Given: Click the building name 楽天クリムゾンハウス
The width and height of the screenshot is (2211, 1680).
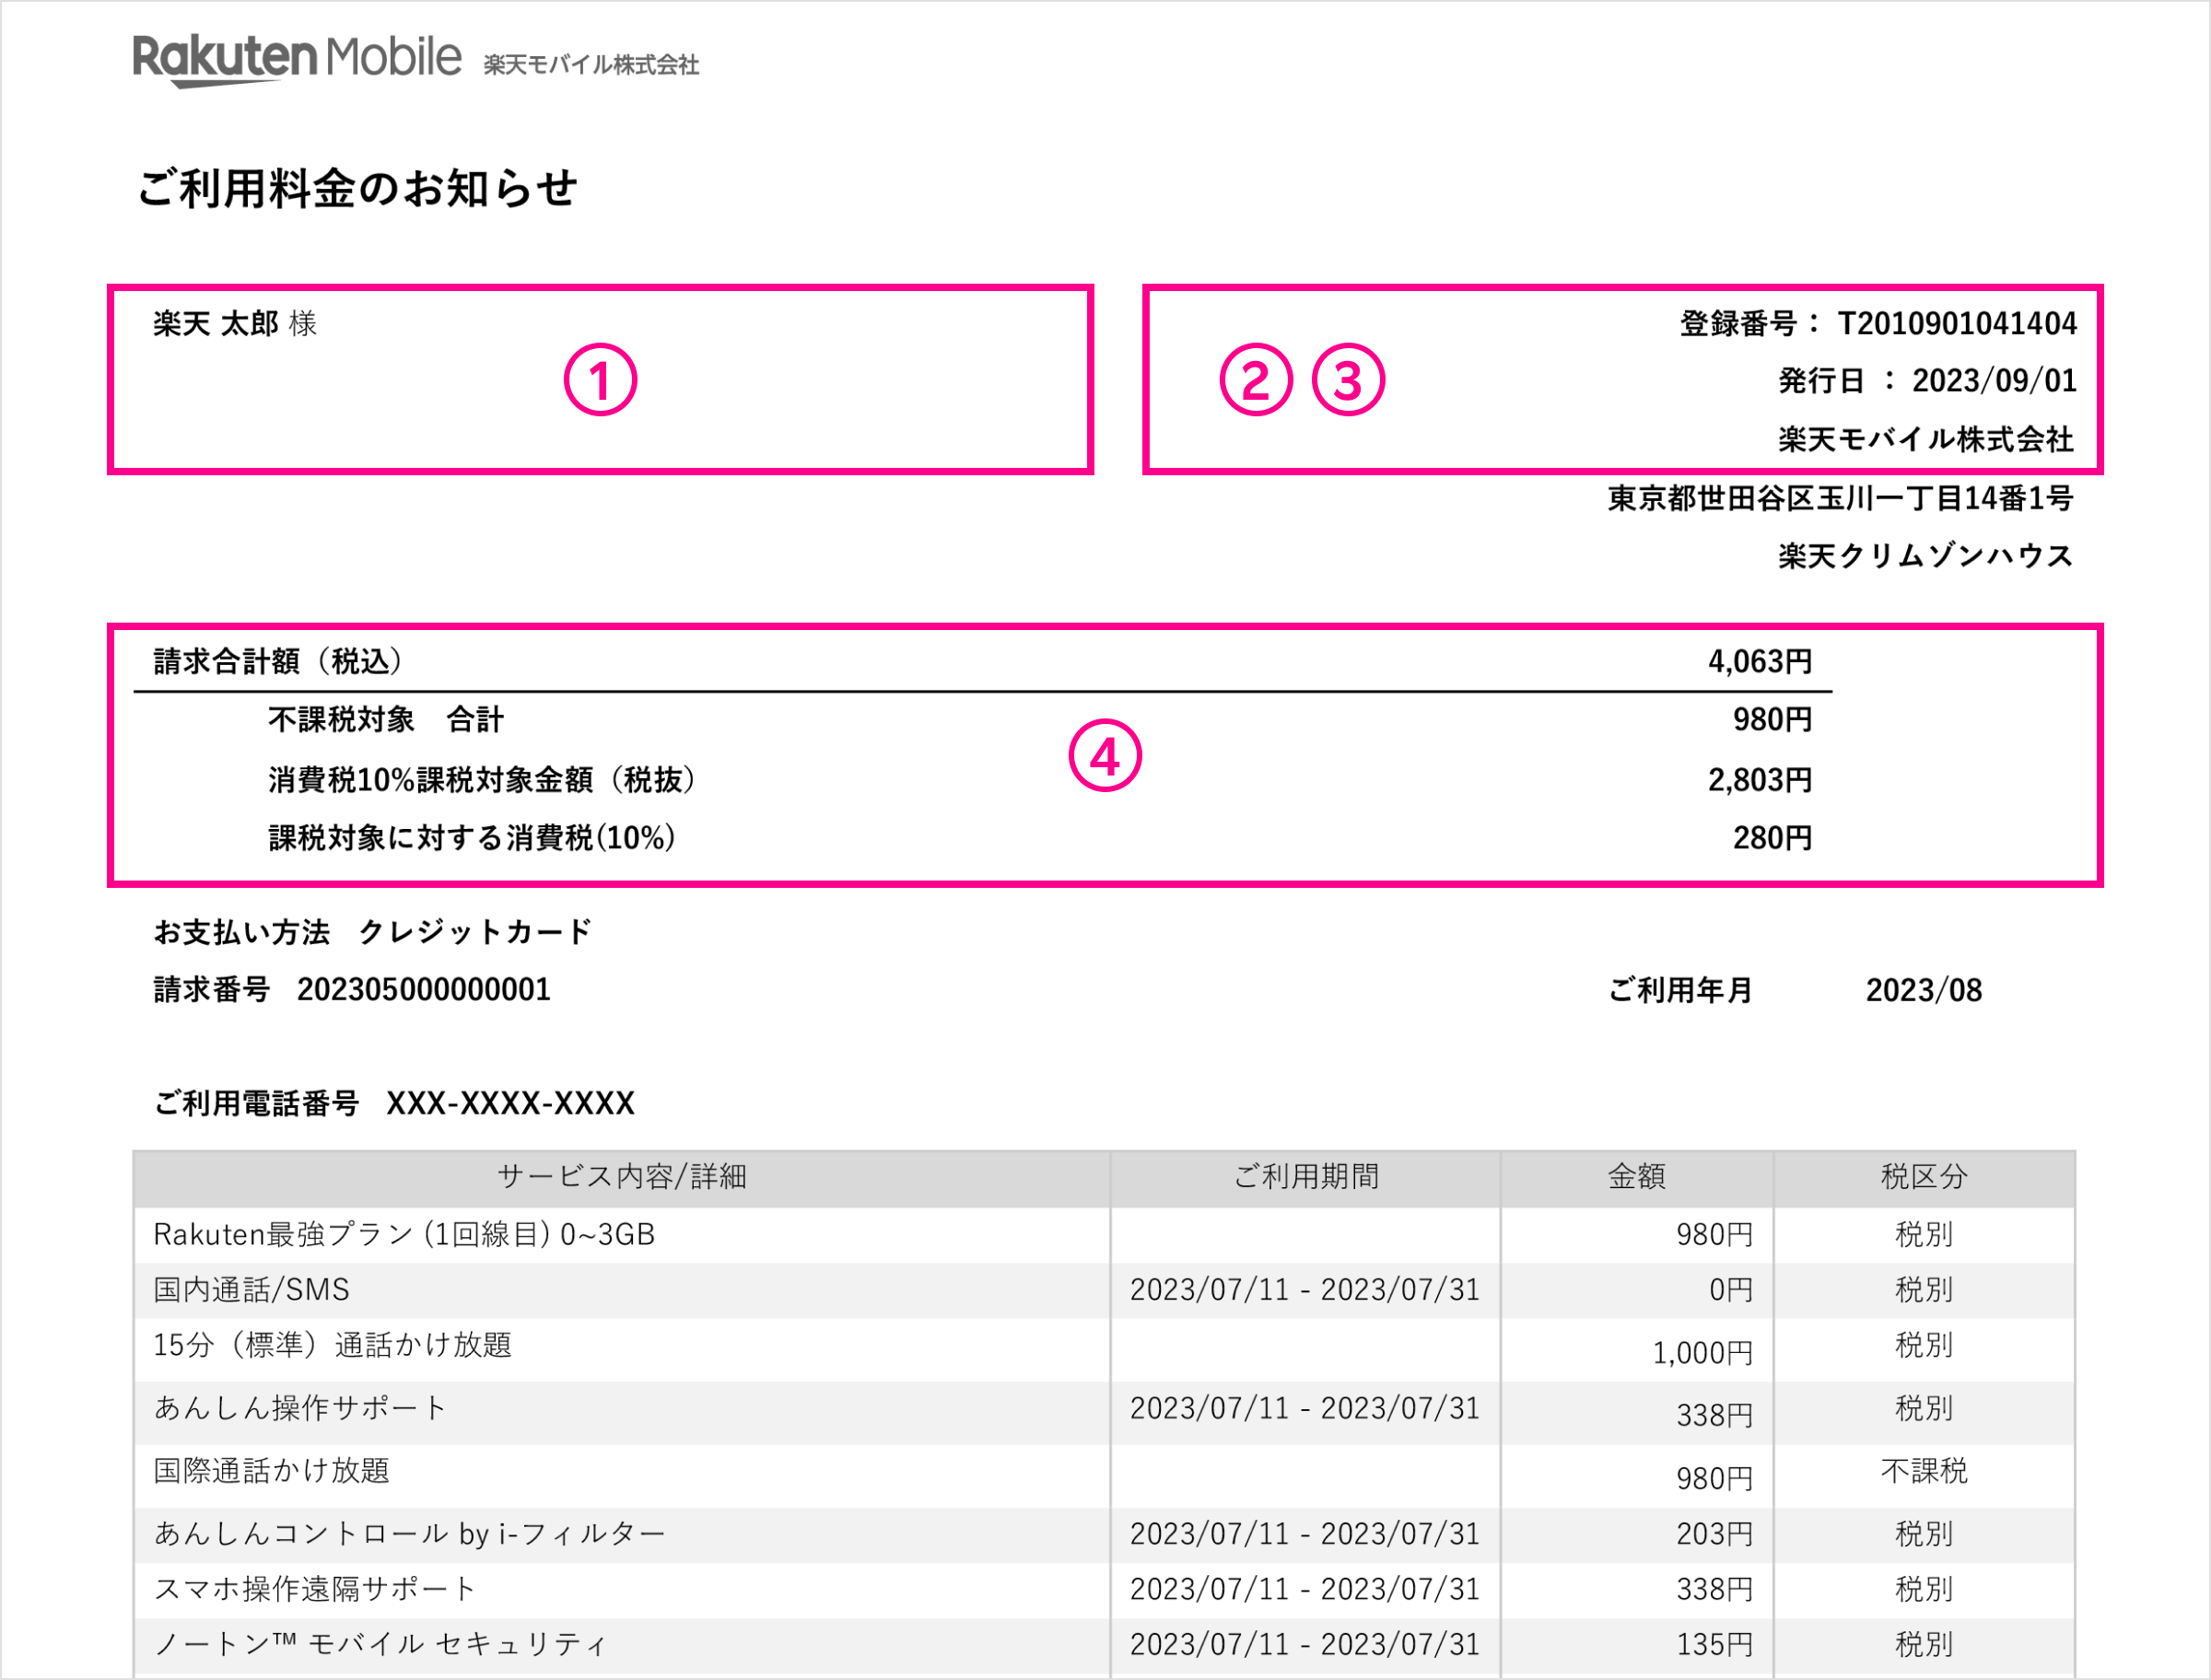Looking at the screenshot, I should pos(1925,556).
